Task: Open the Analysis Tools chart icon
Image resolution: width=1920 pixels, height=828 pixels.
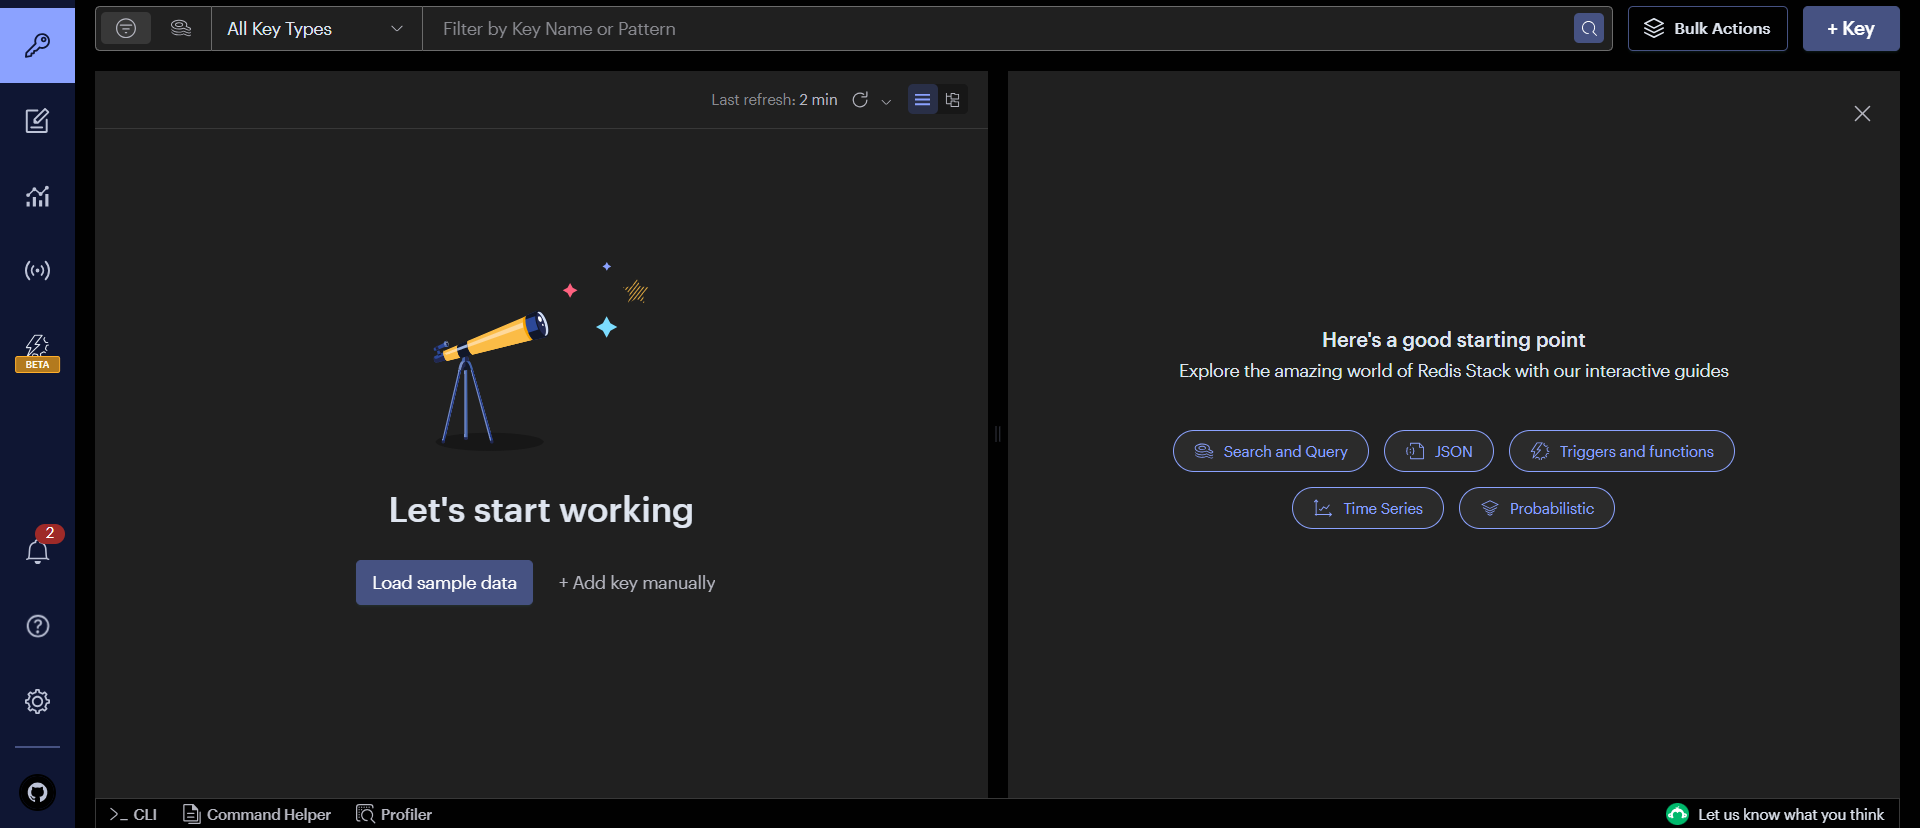Action: coord(37,196)
